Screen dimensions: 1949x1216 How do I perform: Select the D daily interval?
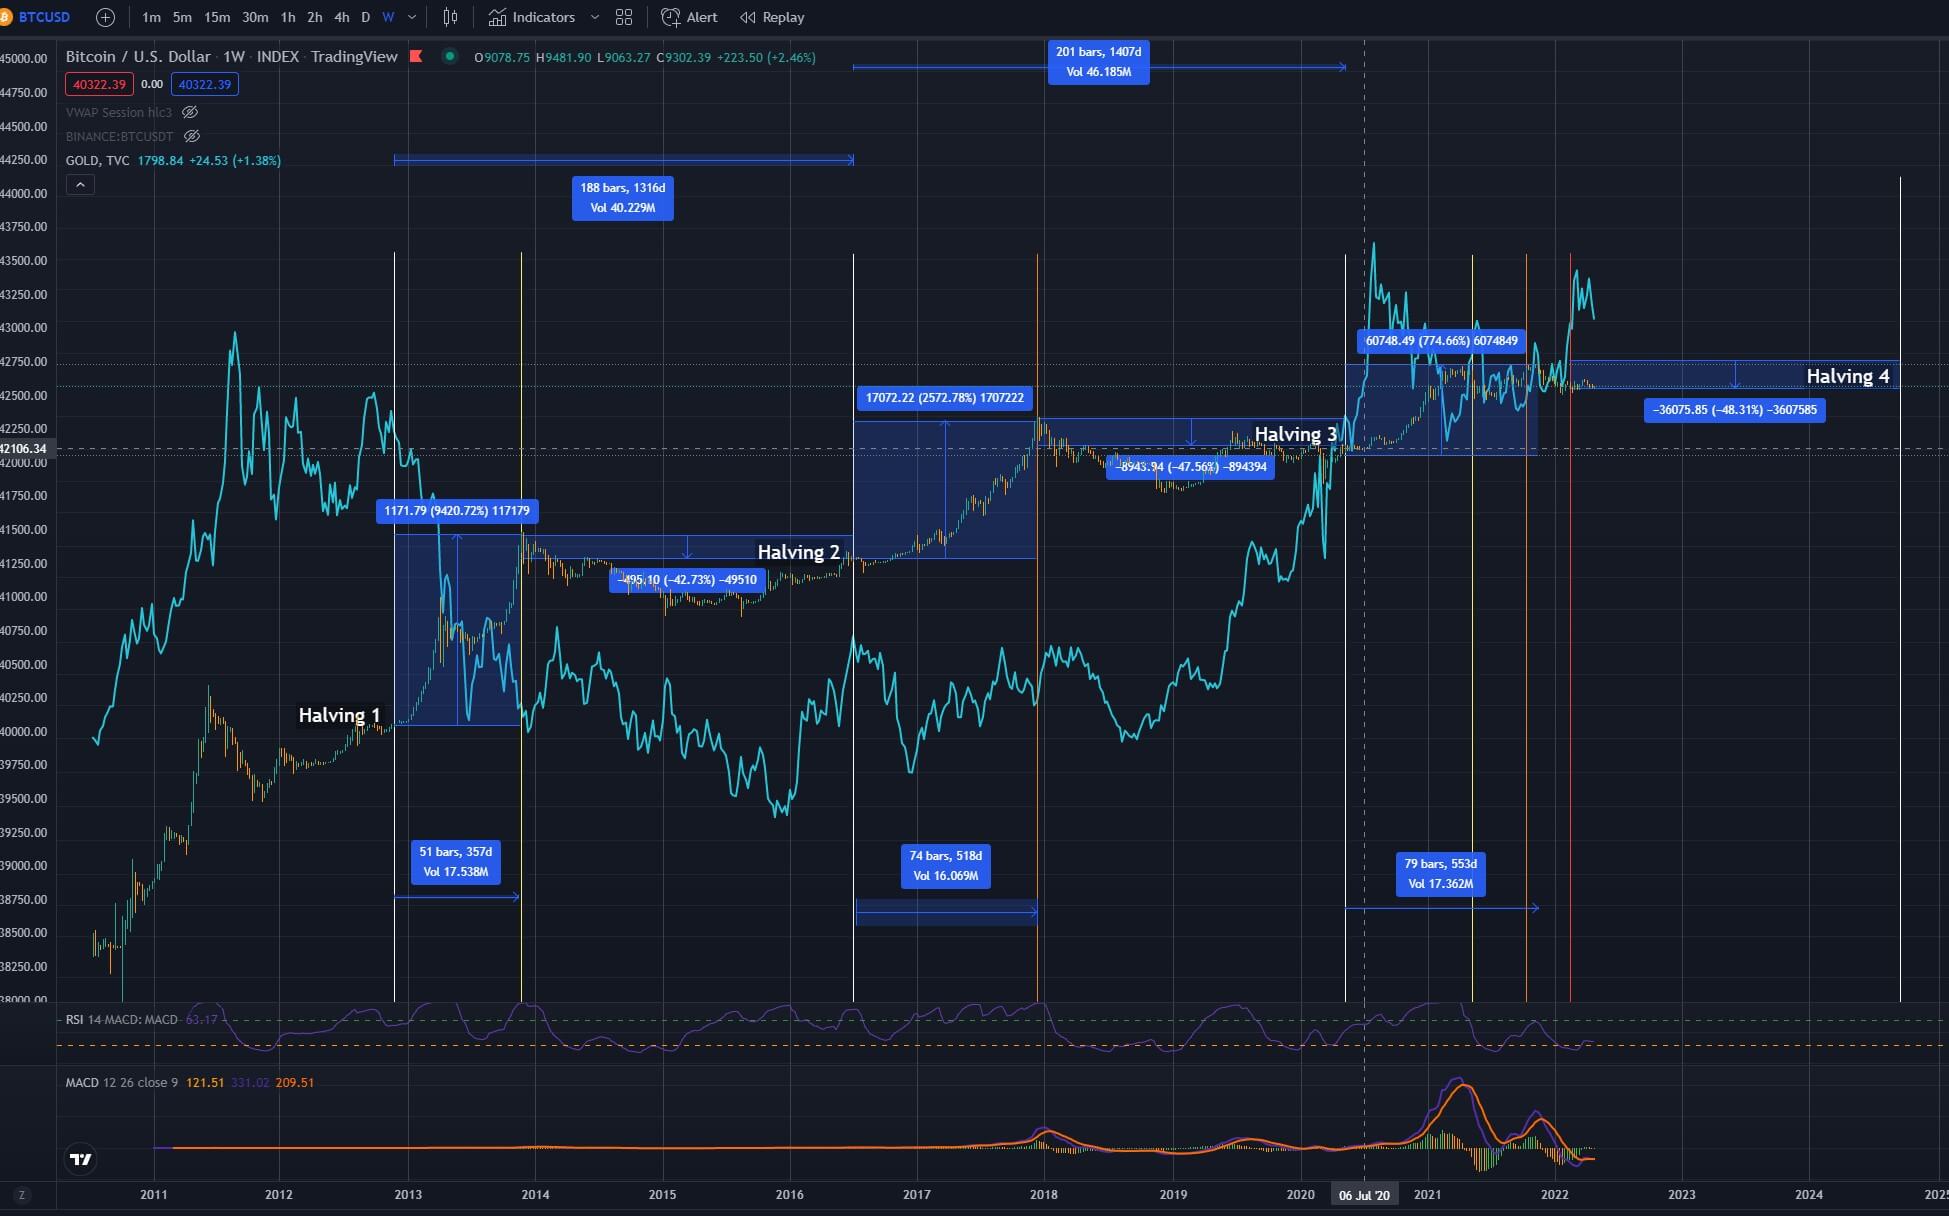tap(365, 17)
